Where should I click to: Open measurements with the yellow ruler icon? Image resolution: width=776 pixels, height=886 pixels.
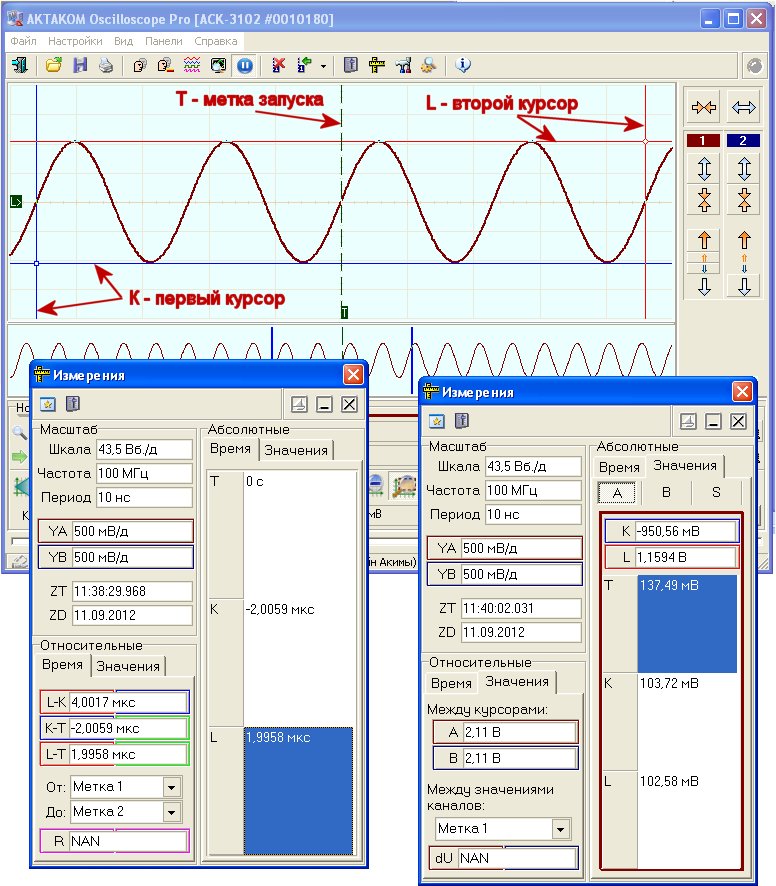coord(376,65)
